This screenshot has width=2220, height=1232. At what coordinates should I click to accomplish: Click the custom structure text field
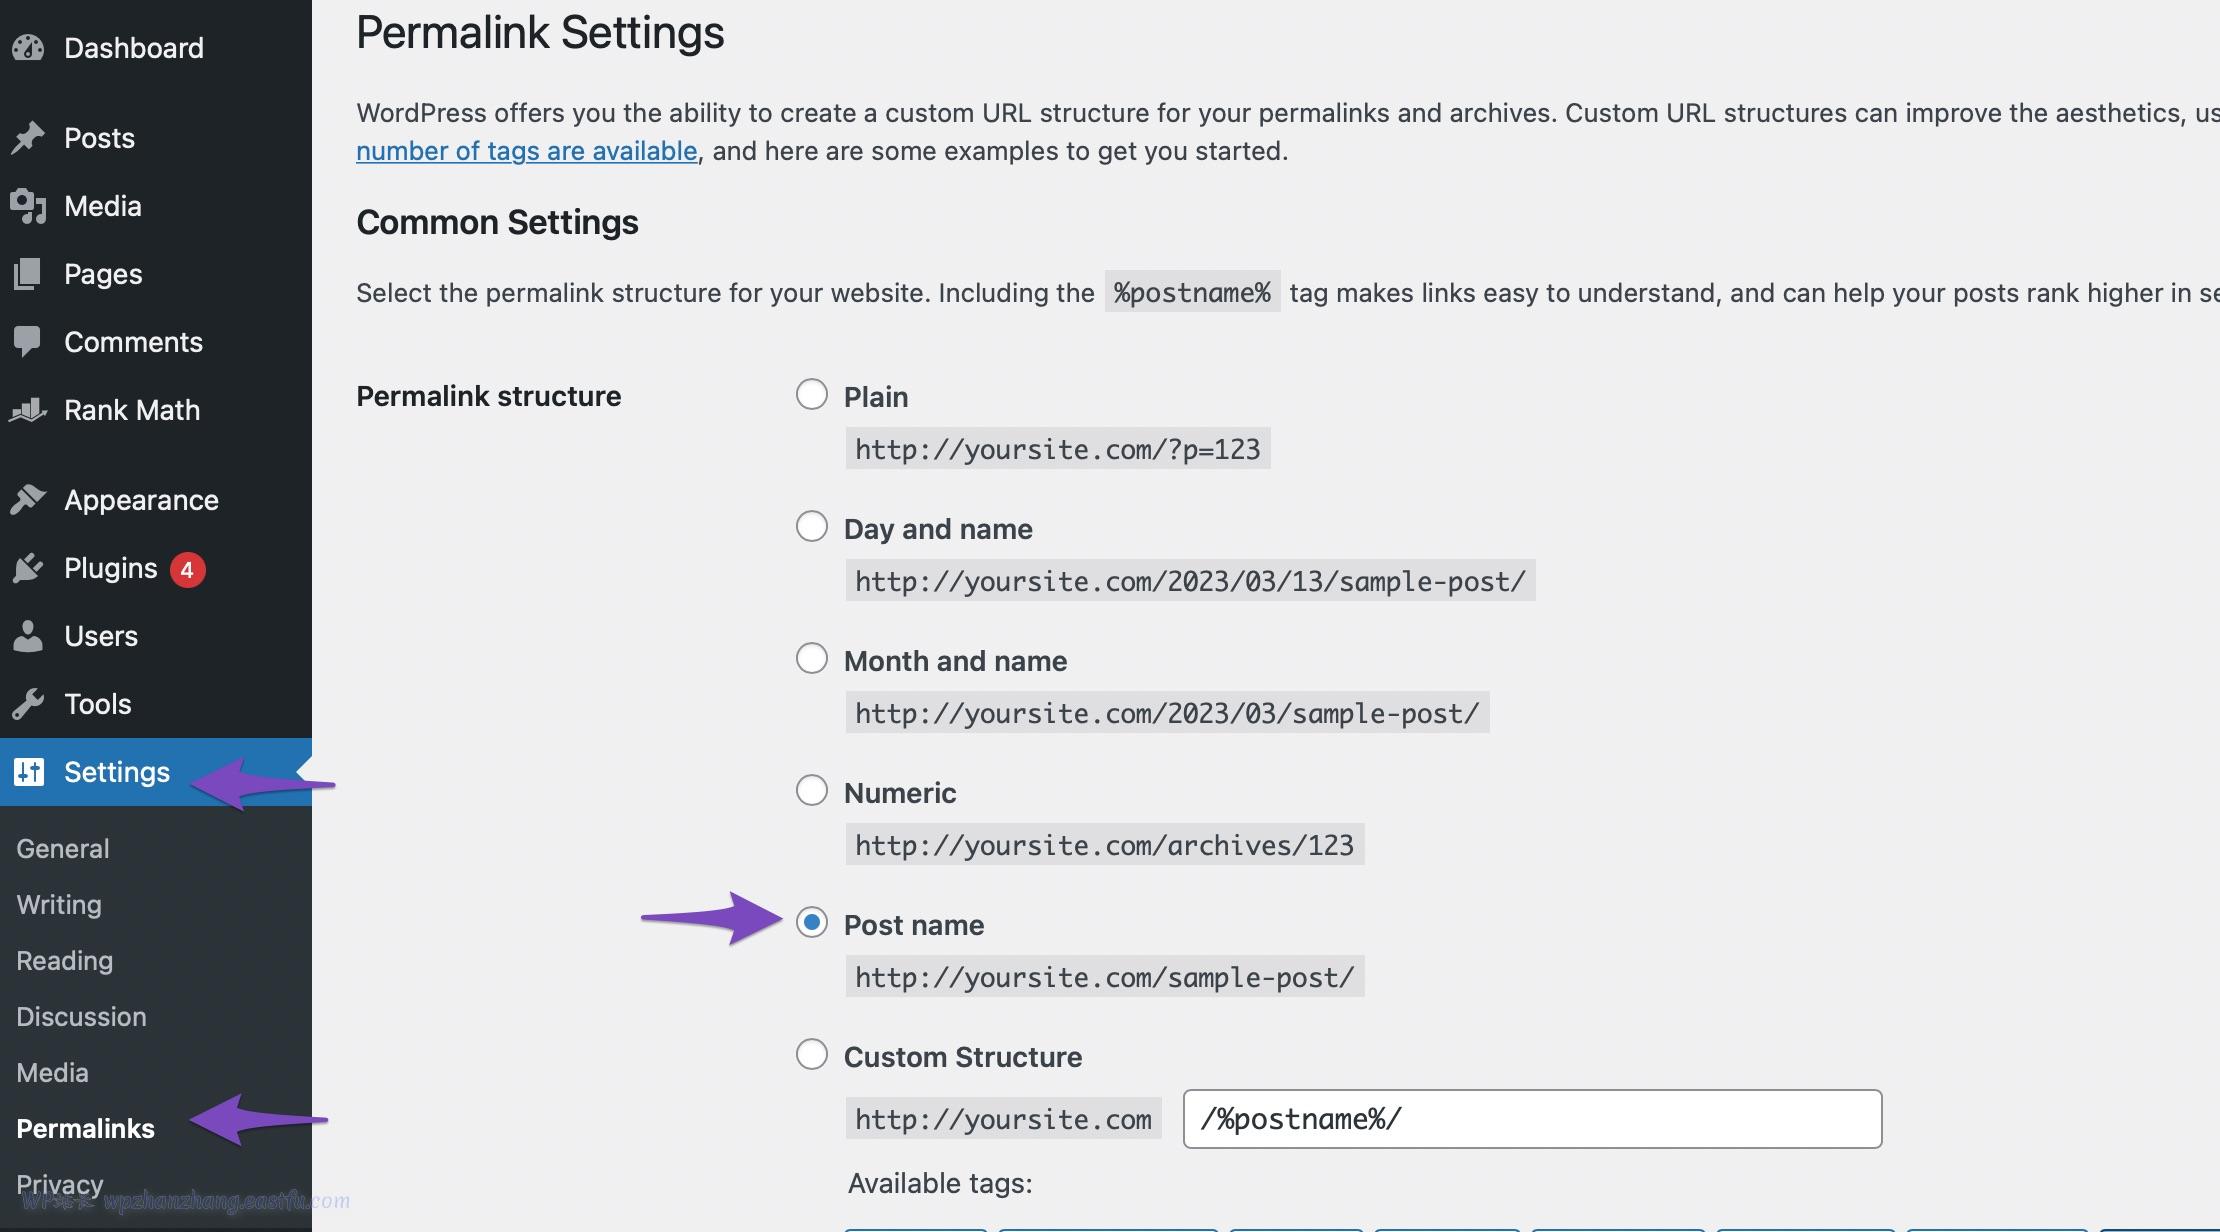coord(1532,1119)
